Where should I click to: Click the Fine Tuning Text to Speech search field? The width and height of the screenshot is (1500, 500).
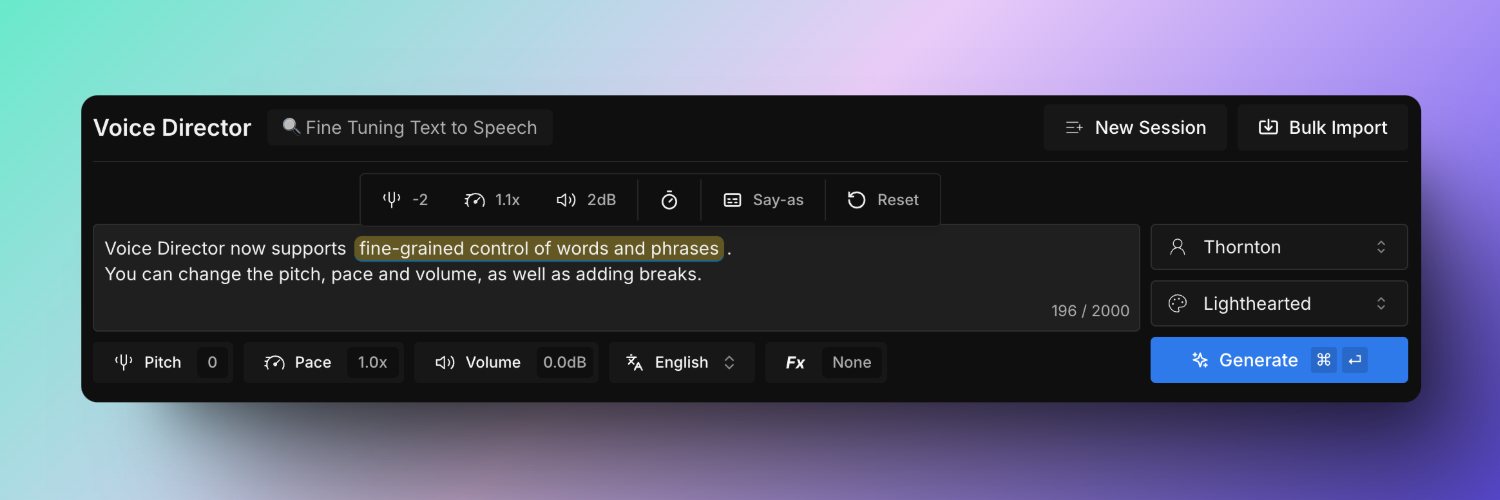(x=410, y=127)
